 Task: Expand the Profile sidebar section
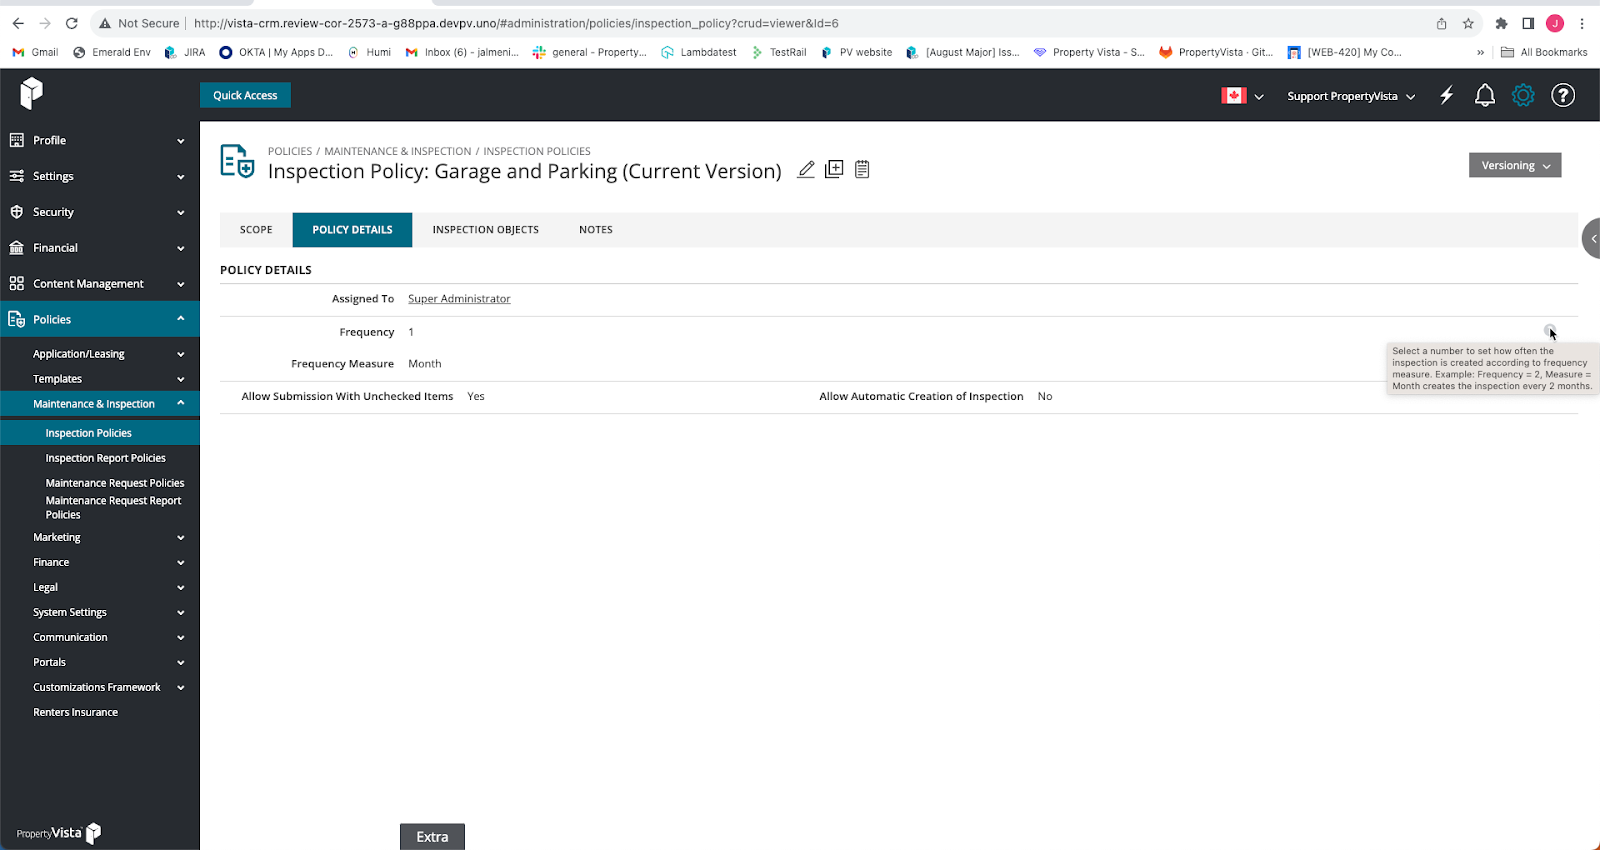pos(100,140)
